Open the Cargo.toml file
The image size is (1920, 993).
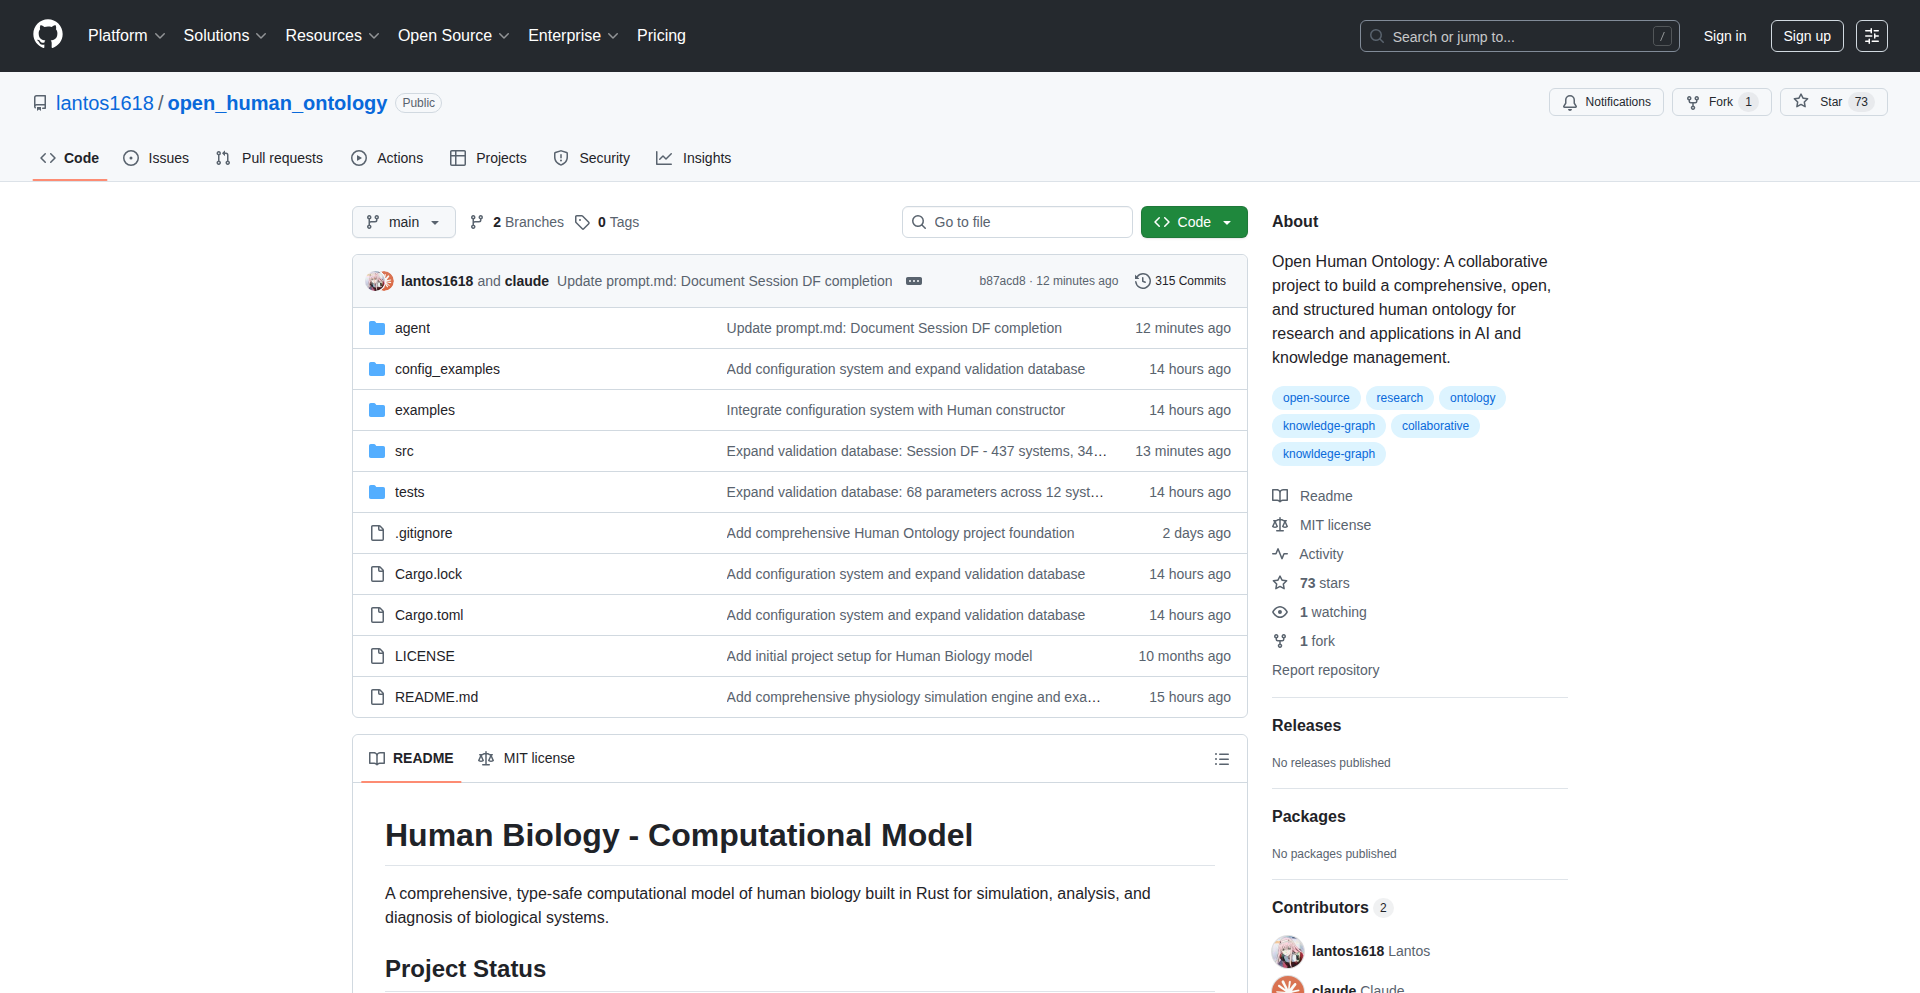[429, 615]
